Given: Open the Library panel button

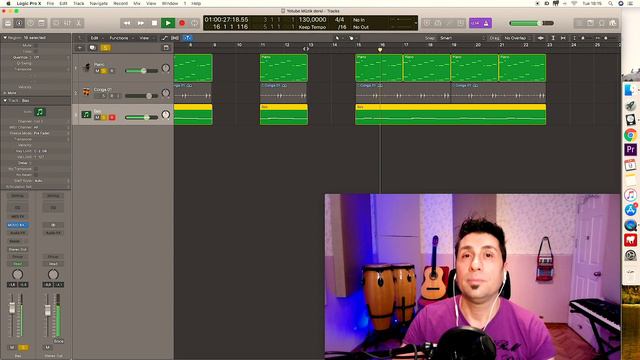Looking at the screenshot, I should (8, 23).
